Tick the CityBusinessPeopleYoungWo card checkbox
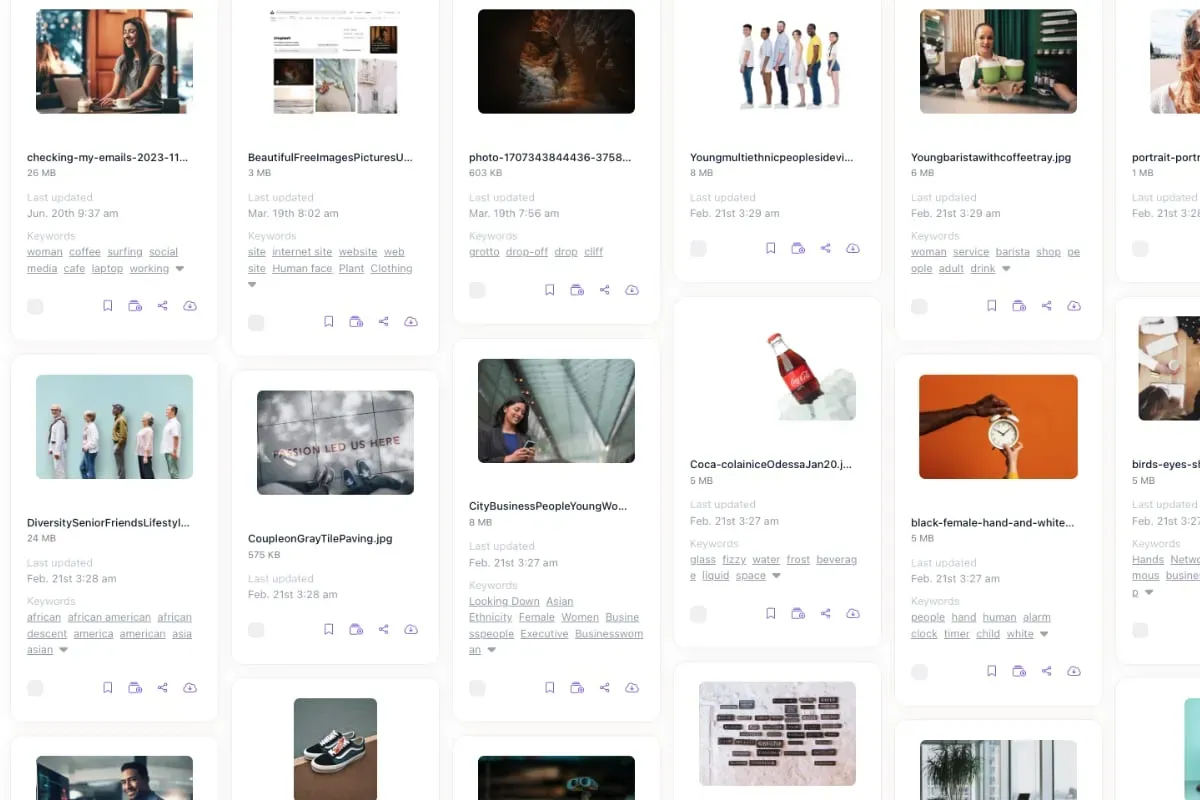This screenshot has width=1200, height=800. pyautogui.click(x=477, y=688)
